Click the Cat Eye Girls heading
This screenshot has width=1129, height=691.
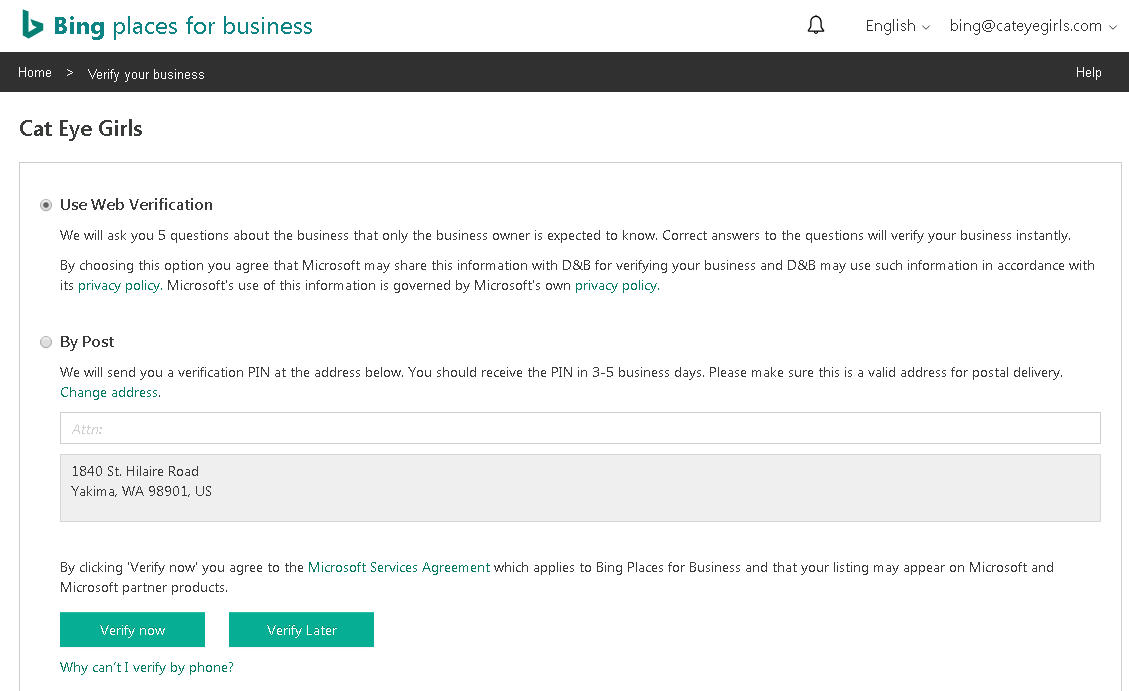[x=81, y=128]
